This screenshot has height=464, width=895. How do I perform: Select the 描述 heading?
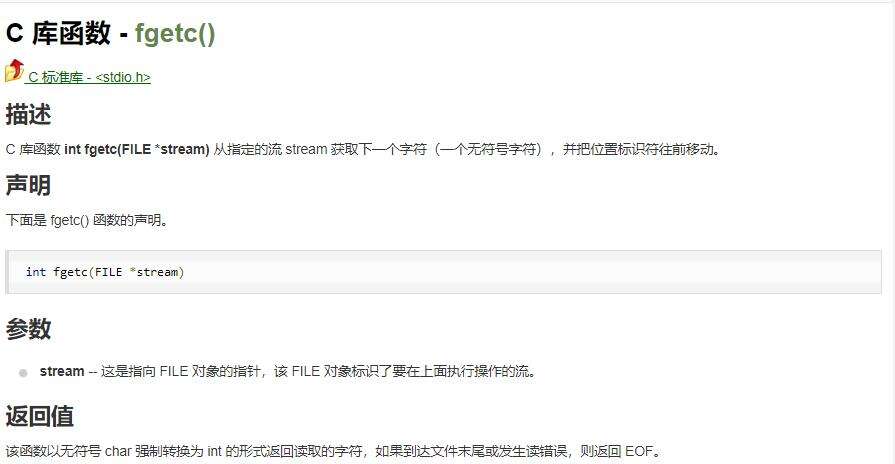(29, 114)
